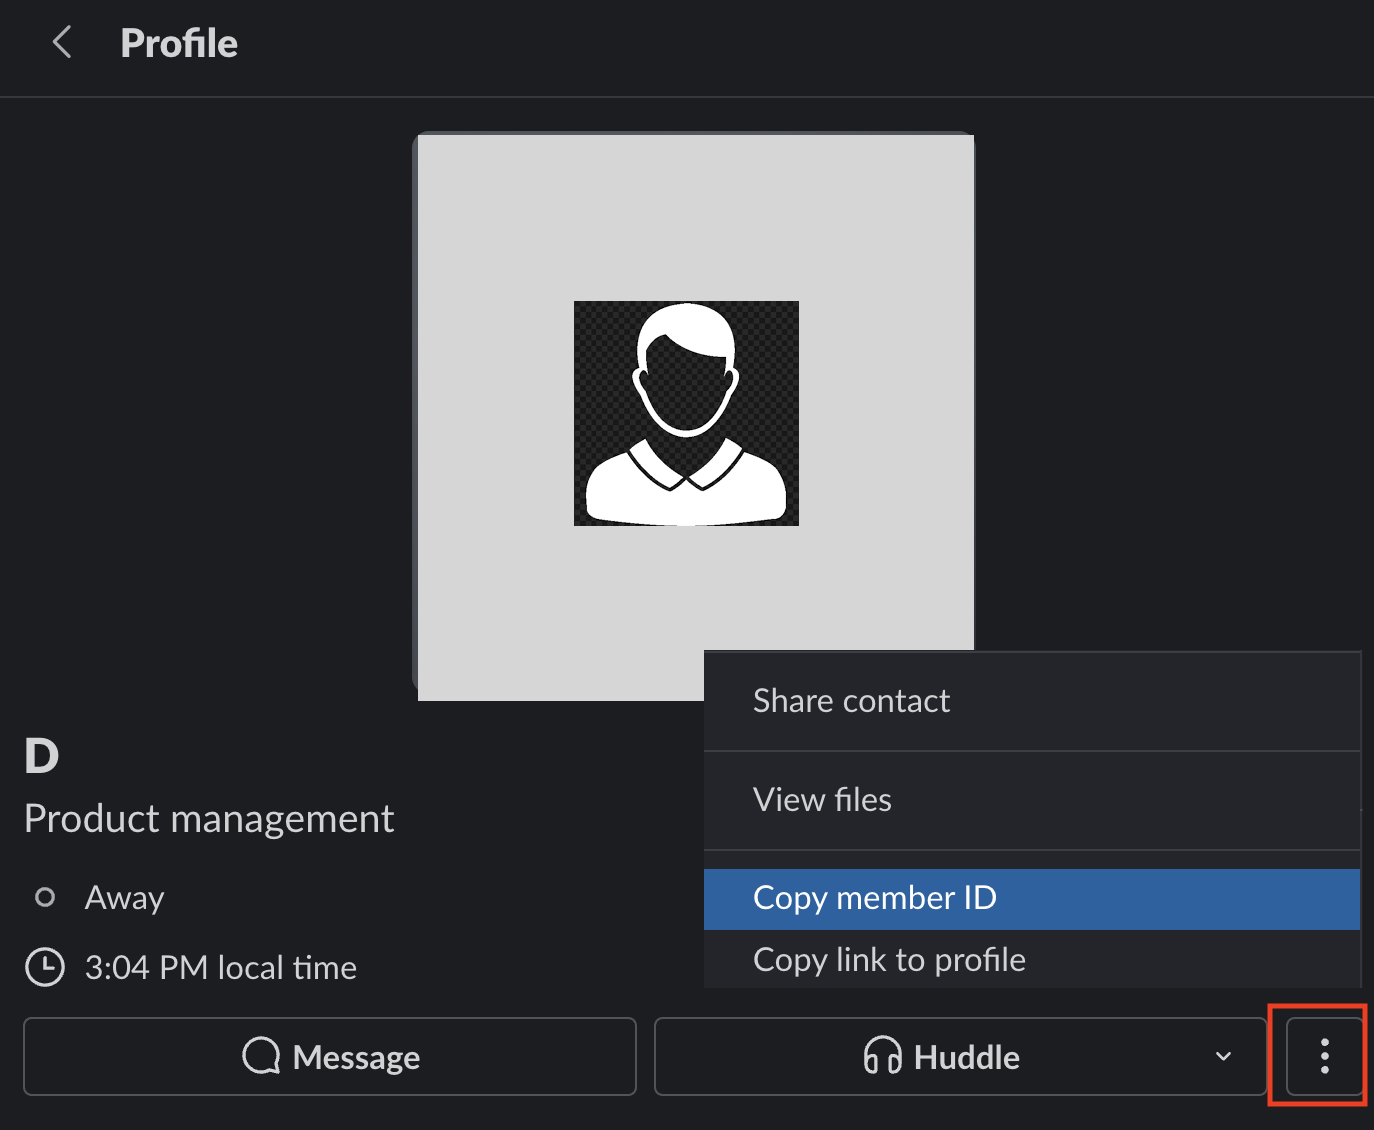Click the placeholder avatar silhouette
This screenshot has width=1374, height=1130.
[x=686, y=413]
